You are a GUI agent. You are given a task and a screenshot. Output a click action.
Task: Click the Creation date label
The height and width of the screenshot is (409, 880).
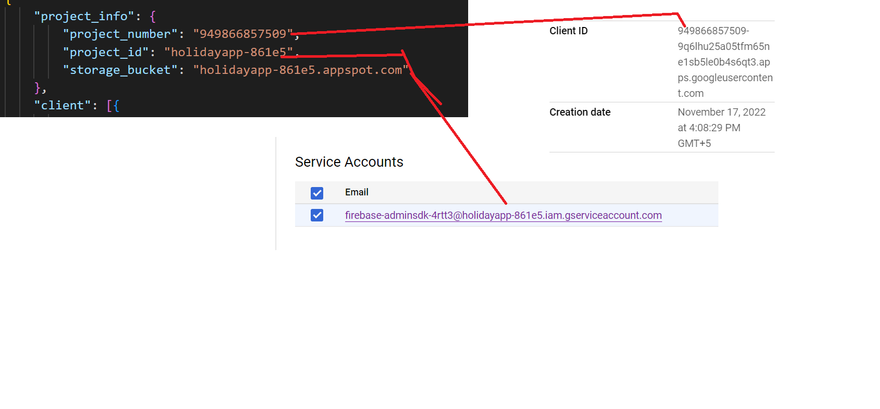(580, 112)
